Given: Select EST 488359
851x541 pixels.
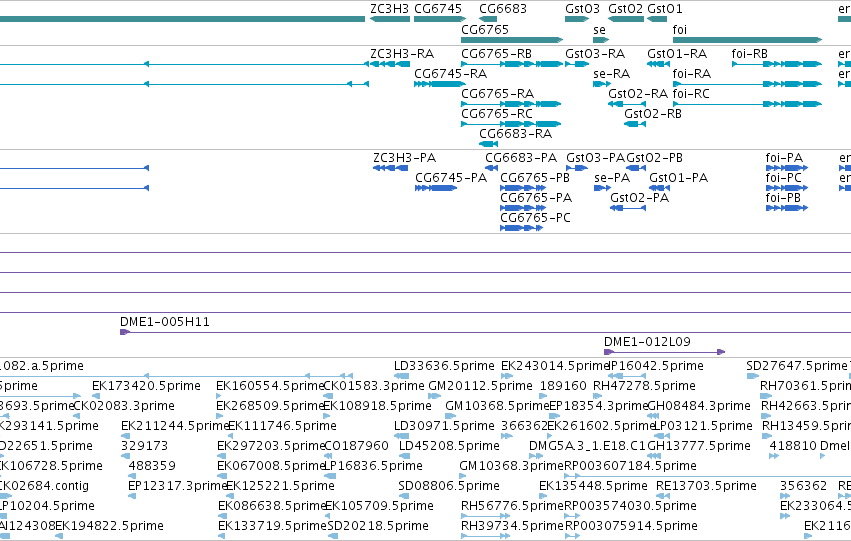Looking at the screenshot, I should point(132,476).
